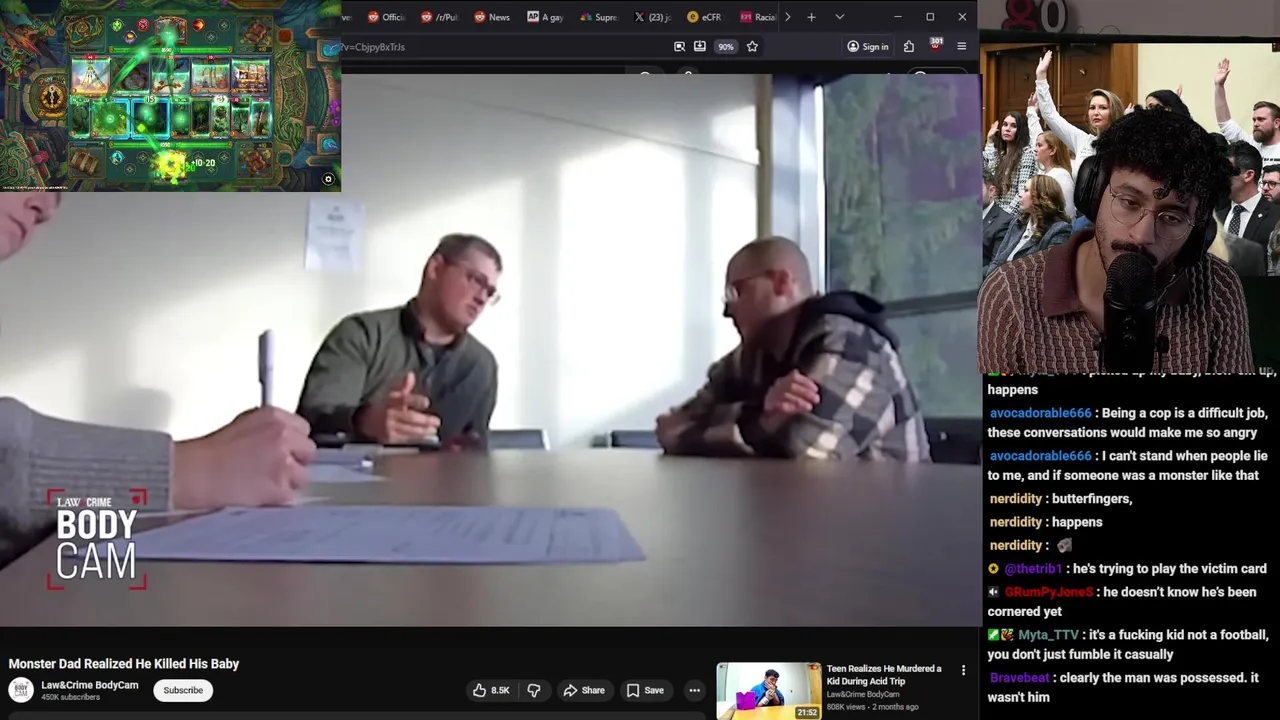Toggle picture-in-picture or reader icon in address bar
The width and height of the screenshot is (1280, 720).
pos(680,46)
